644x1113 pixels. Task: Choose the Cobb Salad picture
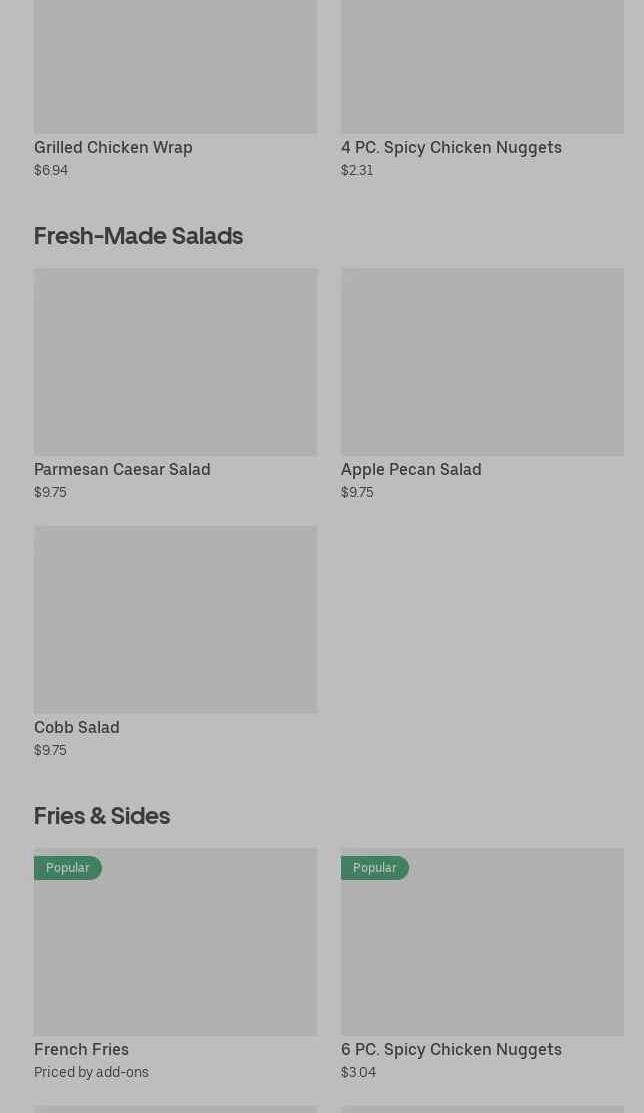click(x=175, y=619)
